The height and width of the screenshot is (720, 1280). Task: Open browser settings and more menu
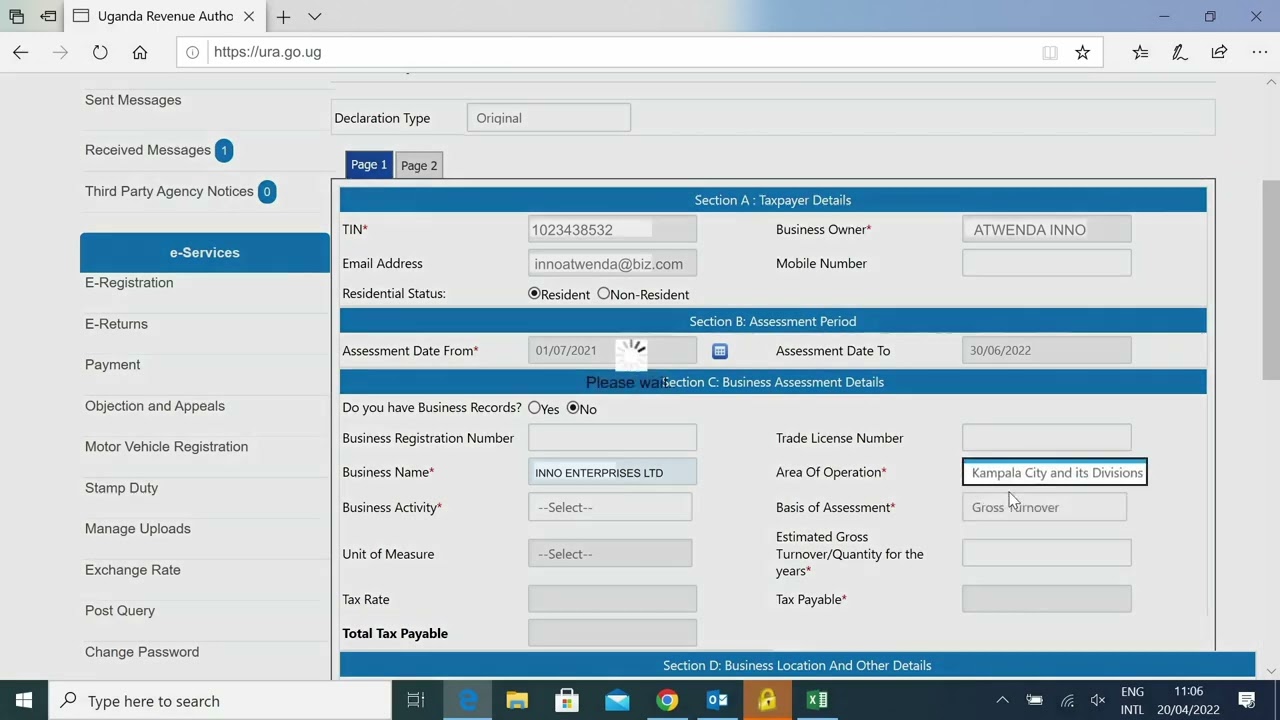tap(1259, 52)
